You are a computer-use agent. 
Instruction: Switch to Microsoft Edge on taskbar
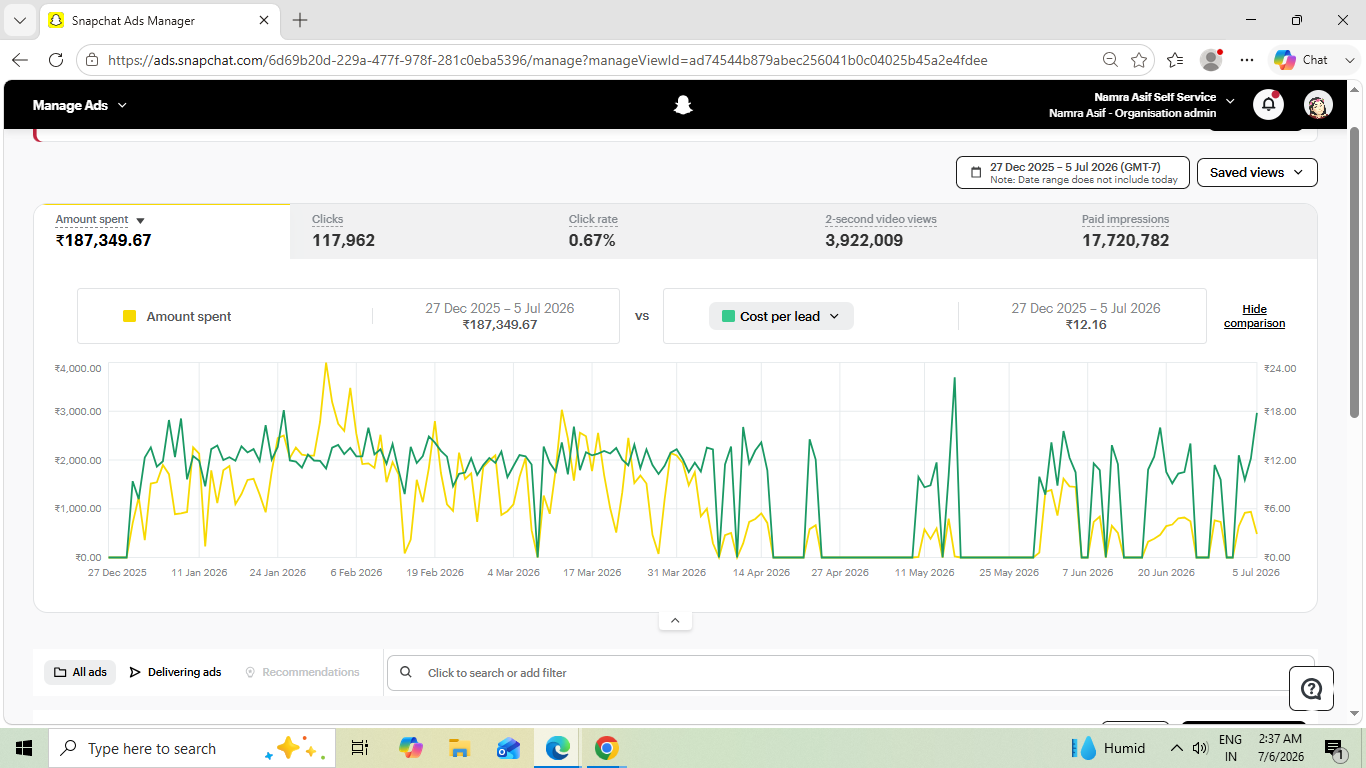click(557, 748)
